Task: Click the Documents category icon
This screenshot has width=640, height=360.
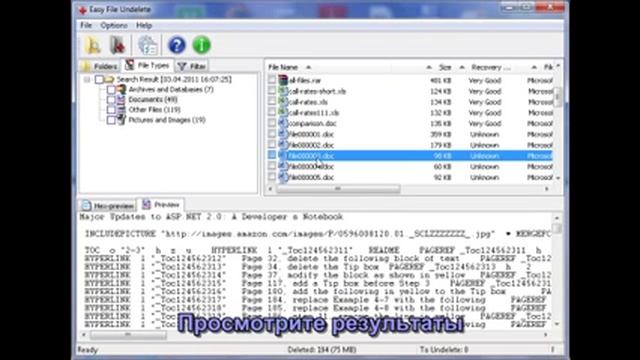Action: (121, 99)
